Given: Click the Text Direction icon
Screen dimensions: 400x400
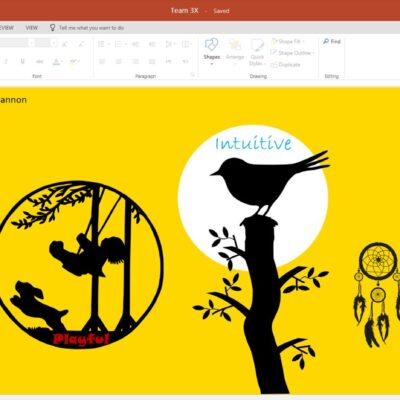Looking at the screenshot, I should tap(169, 44).
